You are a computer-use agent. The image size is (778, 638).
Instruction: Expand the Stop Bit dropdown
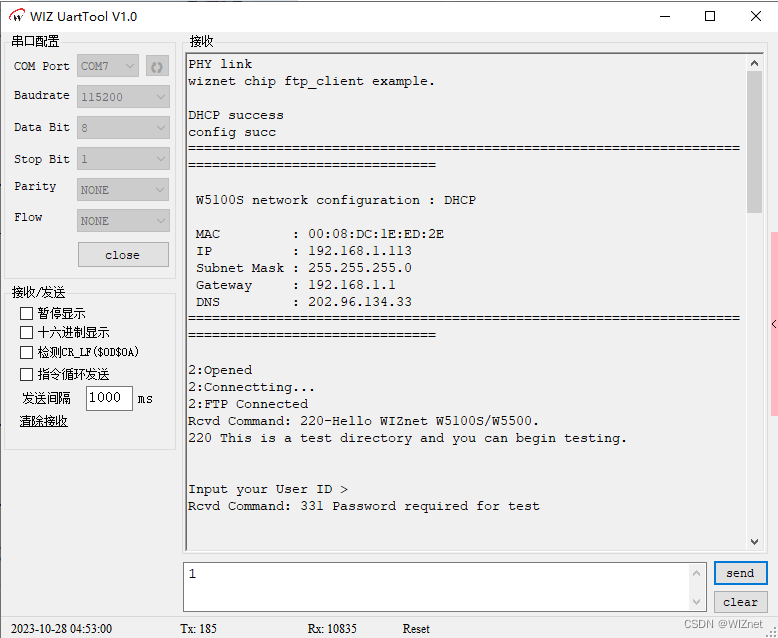pos(123,159)
